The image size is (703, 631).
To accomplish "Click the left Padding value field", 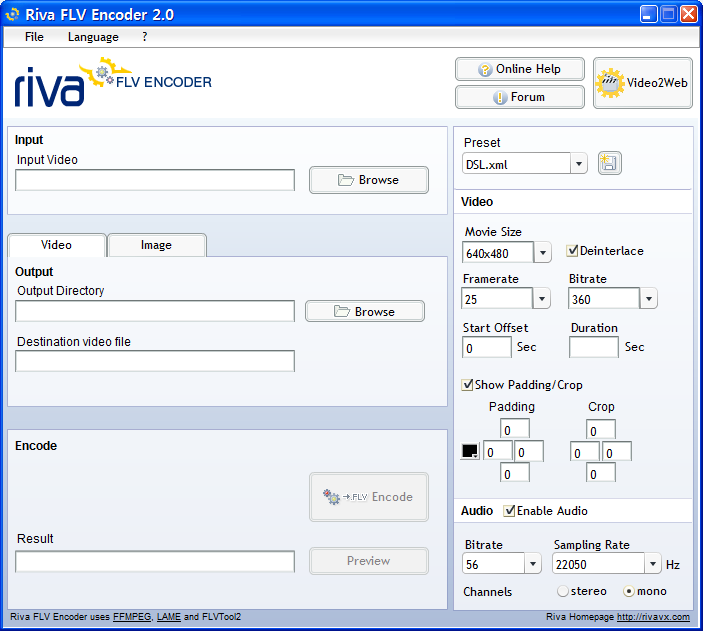I will click(x=498, y=451).
